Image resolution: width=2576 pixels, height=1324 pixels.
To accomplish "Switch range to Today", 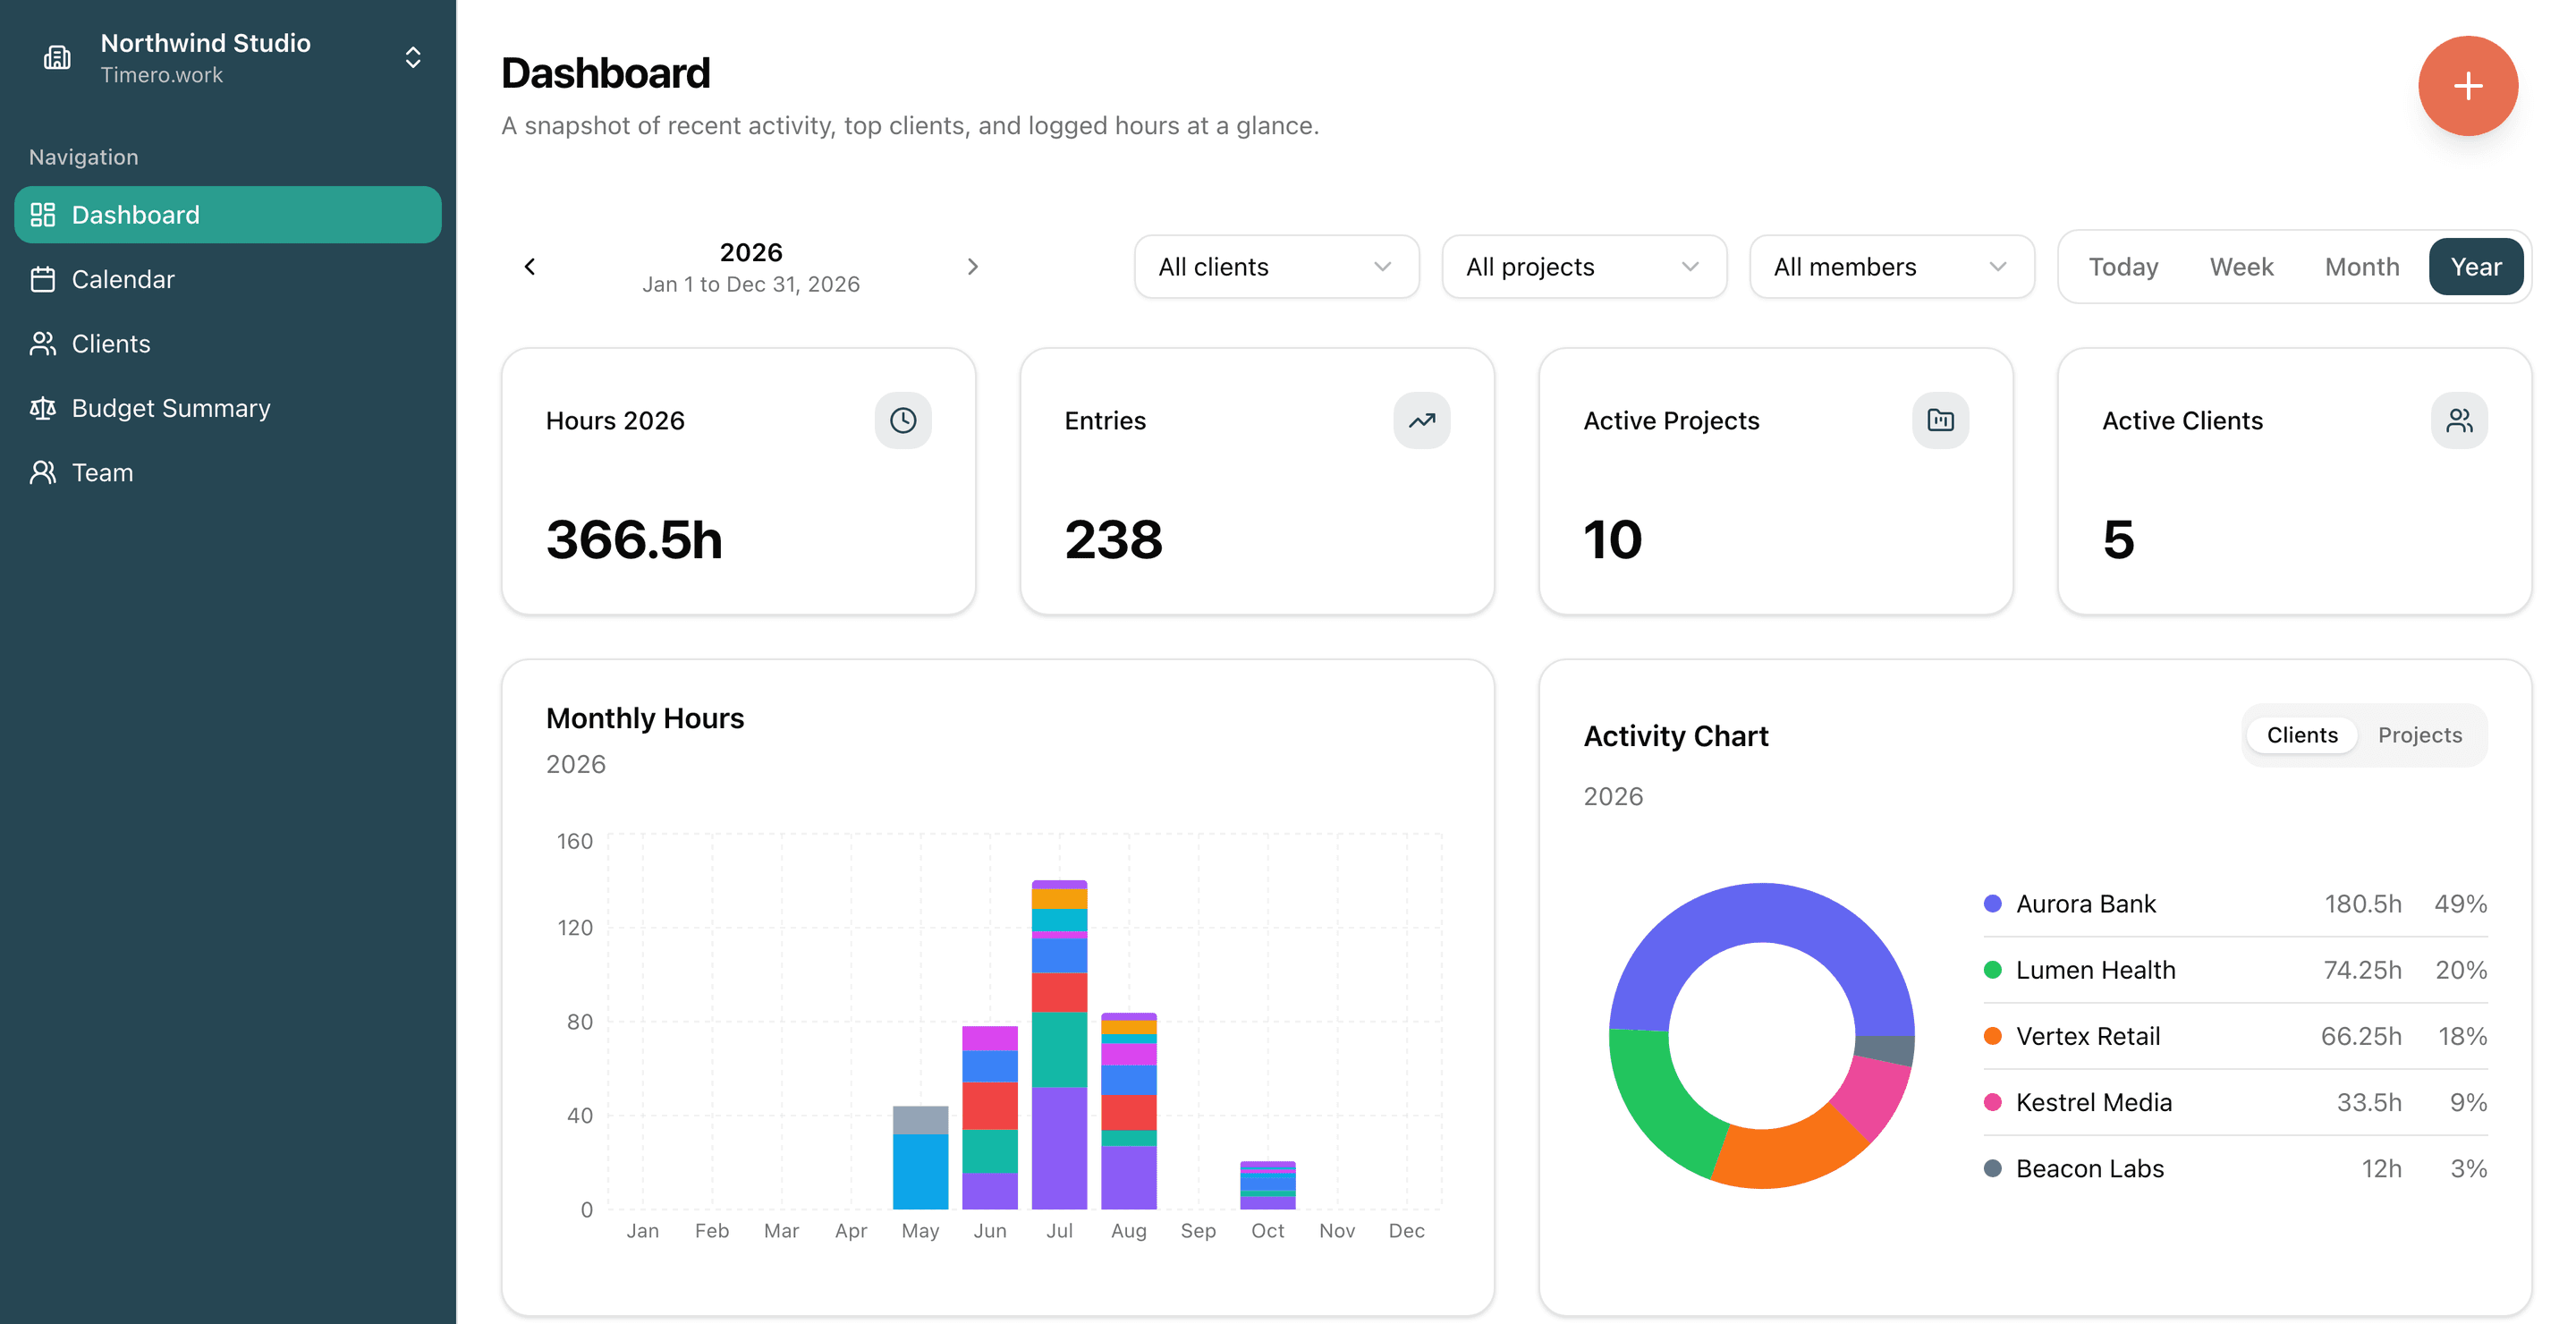I will tap(2123, 267).
